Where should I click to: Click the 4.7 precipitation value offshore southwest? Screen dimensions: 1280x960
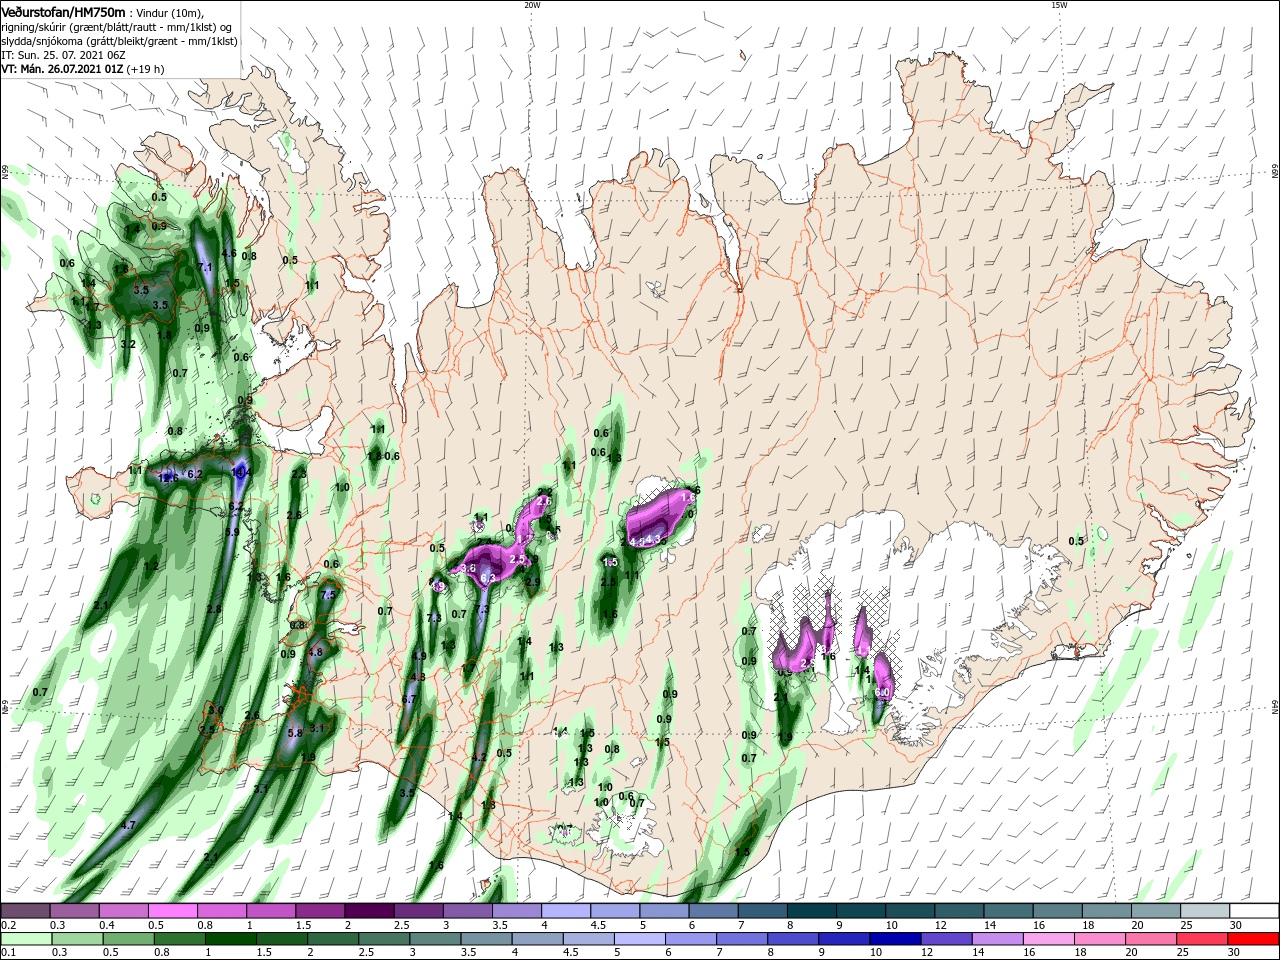pyautogui.click(x=128, y=825)
